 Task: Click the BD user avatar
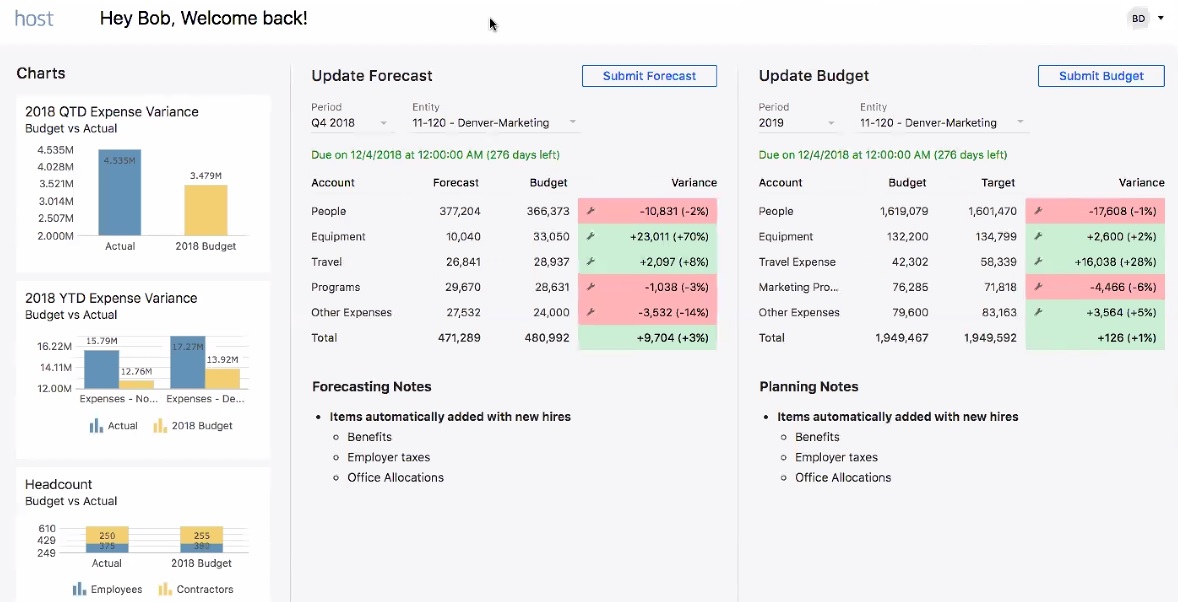pyautogui.click(x=1137, y=17)
